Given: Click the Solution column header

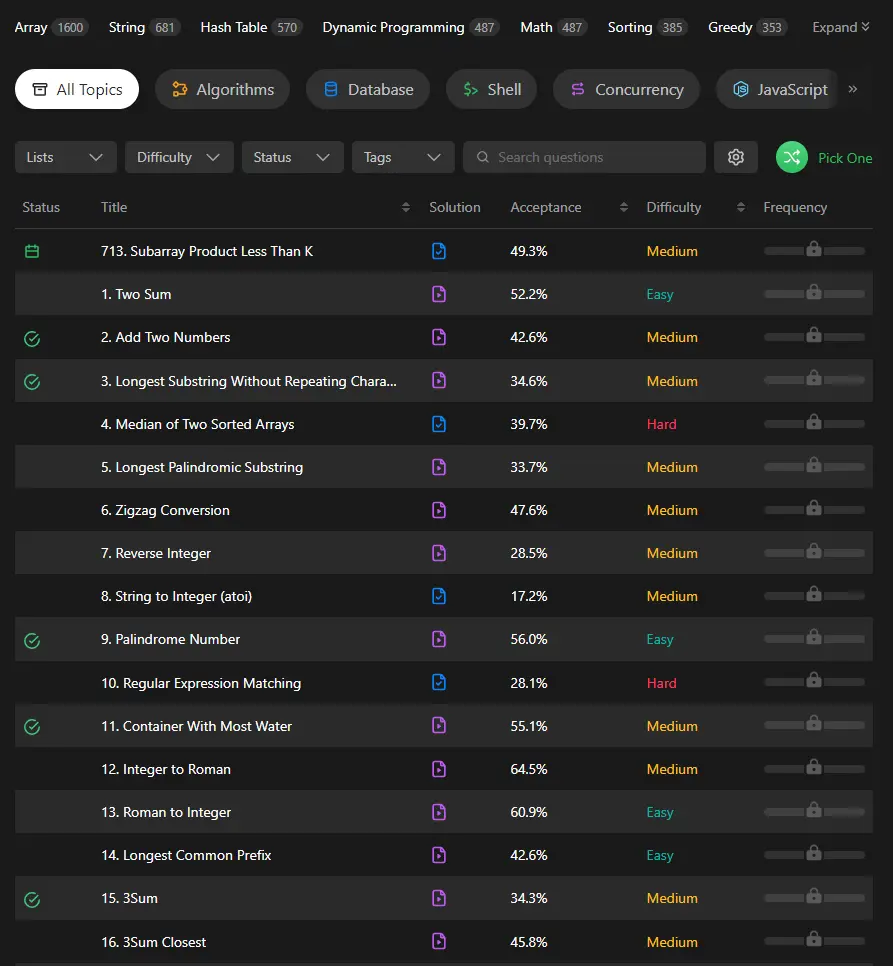Looking at the screenshot, I should pos(455,207).
